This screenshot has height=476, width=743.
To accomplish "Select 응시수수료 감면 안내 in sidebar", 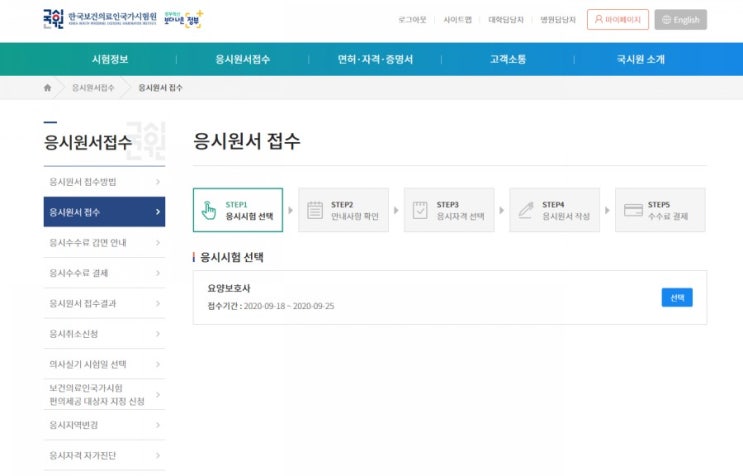I will click(x=104, y=242).
